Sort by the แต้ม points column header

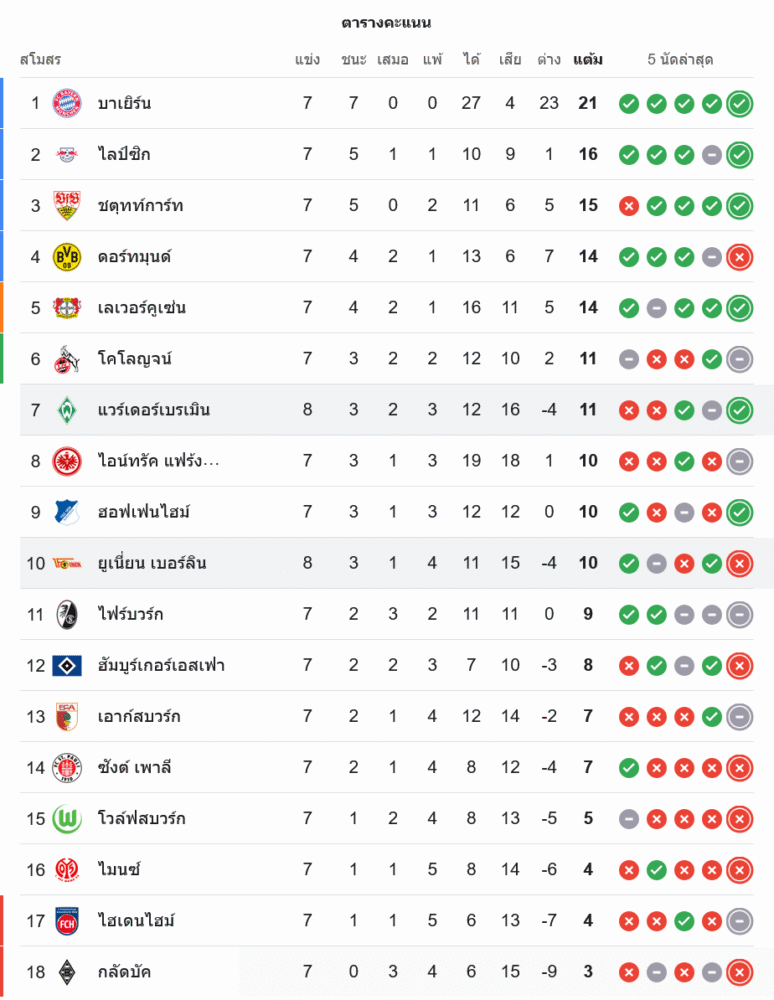pyautogui.click(x=588, y=60)
